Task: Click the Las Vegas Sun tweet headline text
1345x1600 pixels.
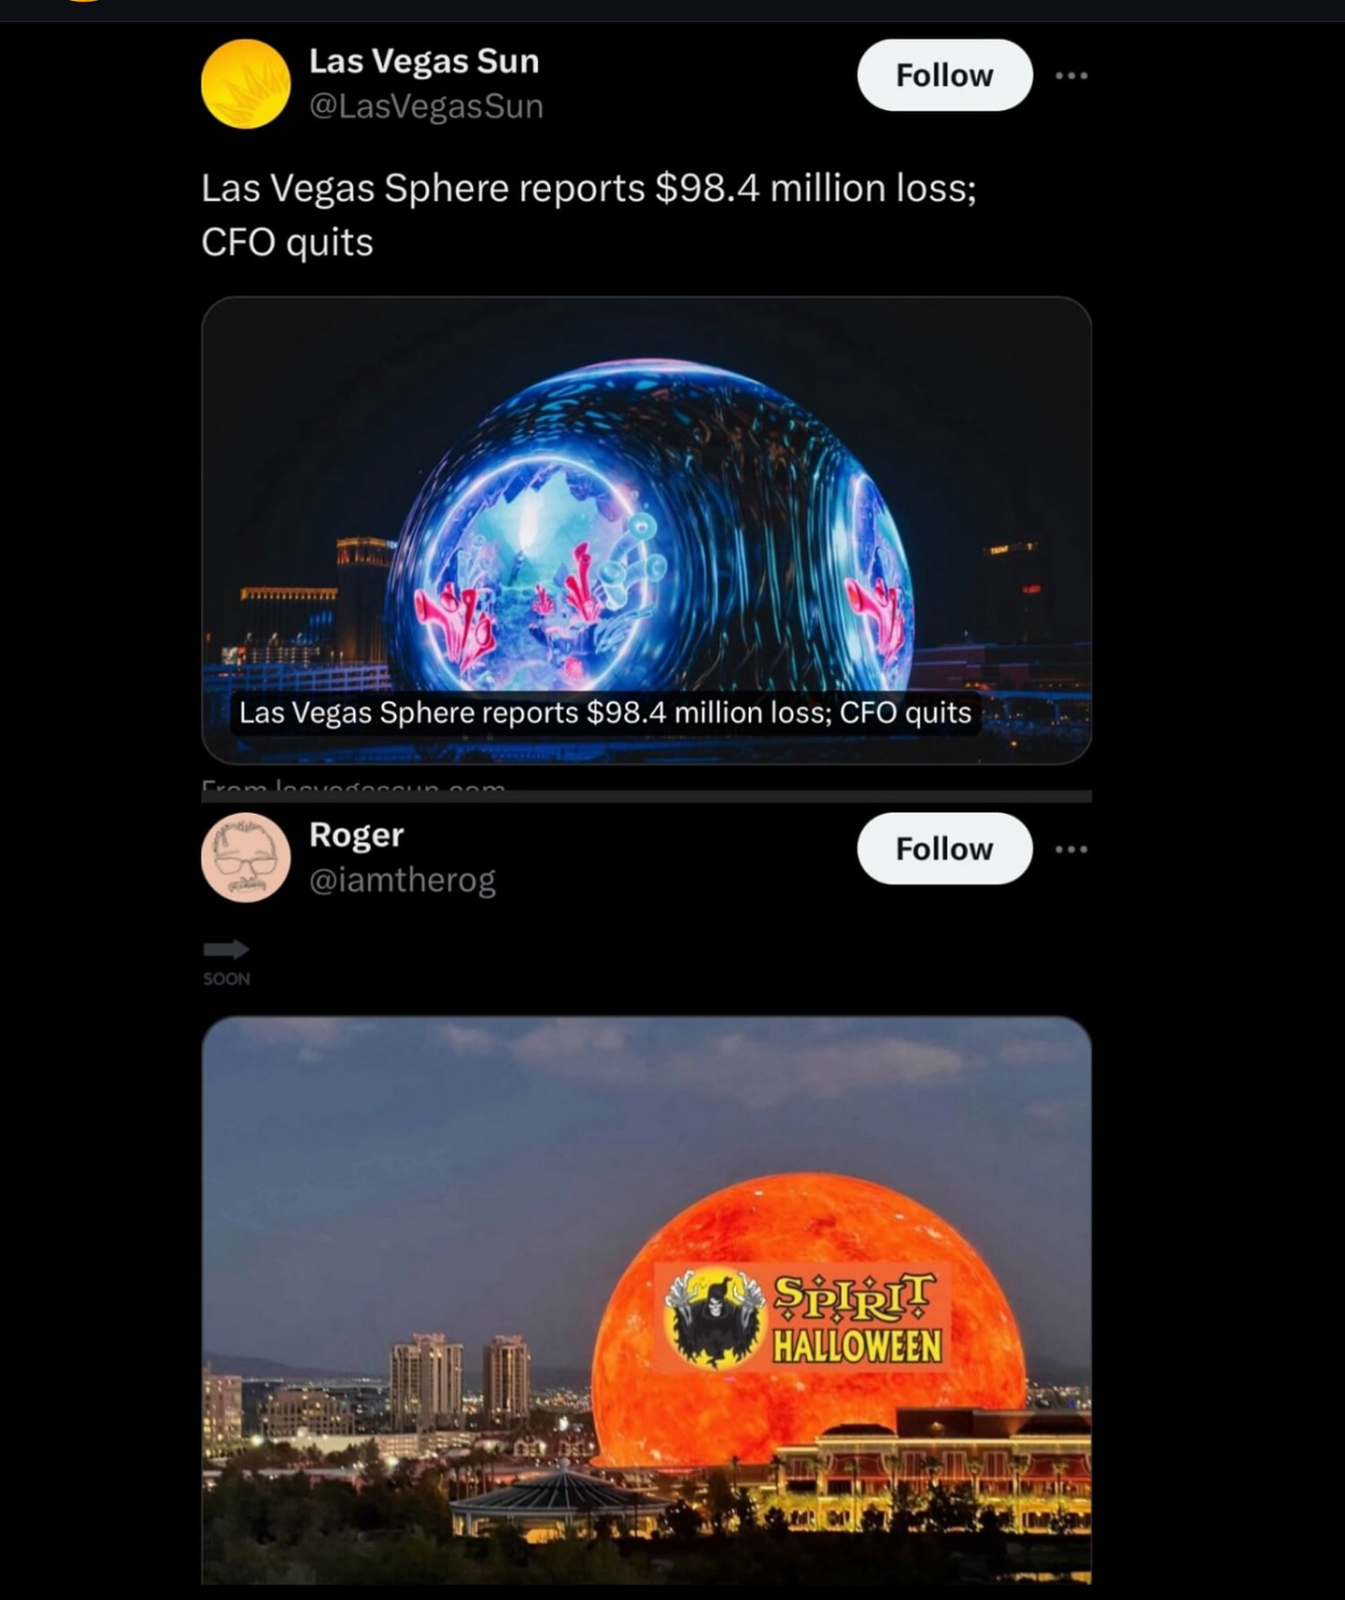Action: (x=588, y=215)
